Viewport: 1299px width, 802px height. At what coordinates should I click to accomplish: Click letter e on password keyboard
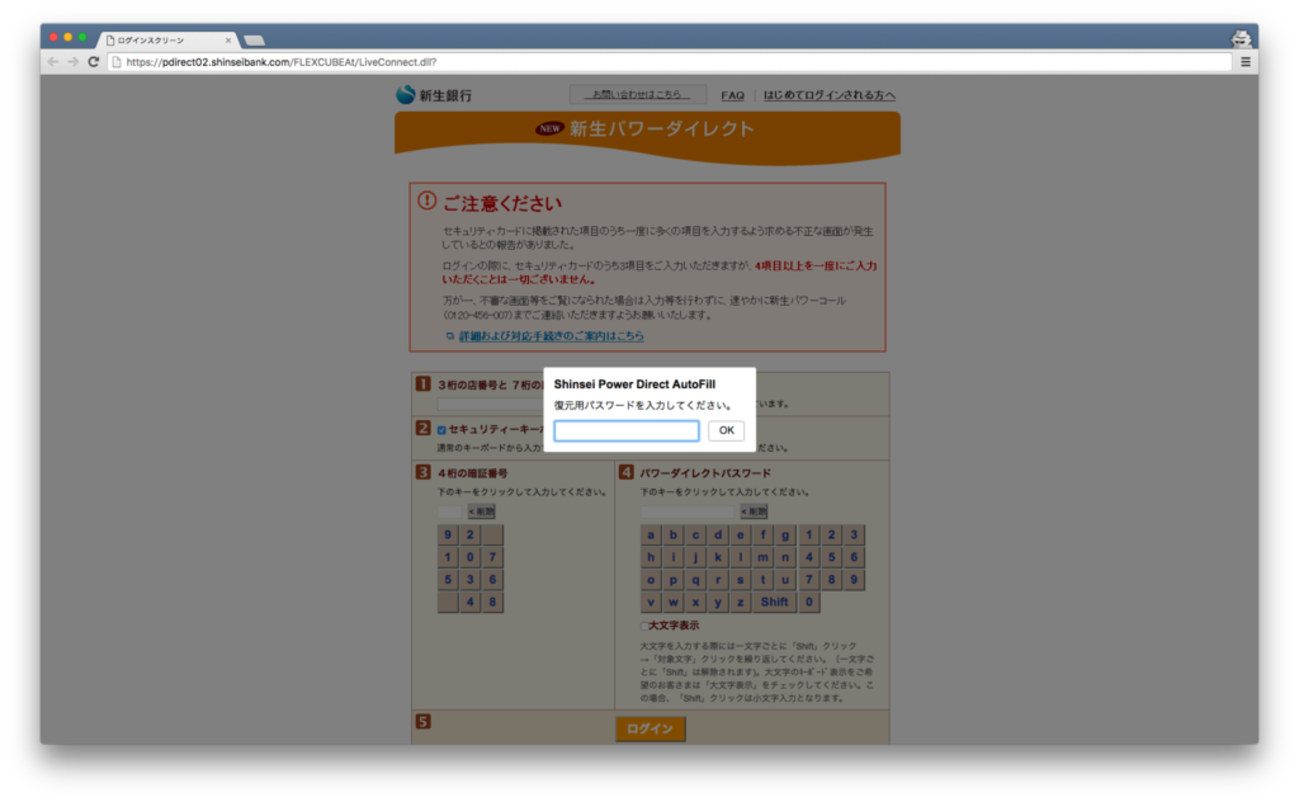(x=741, y=535)
